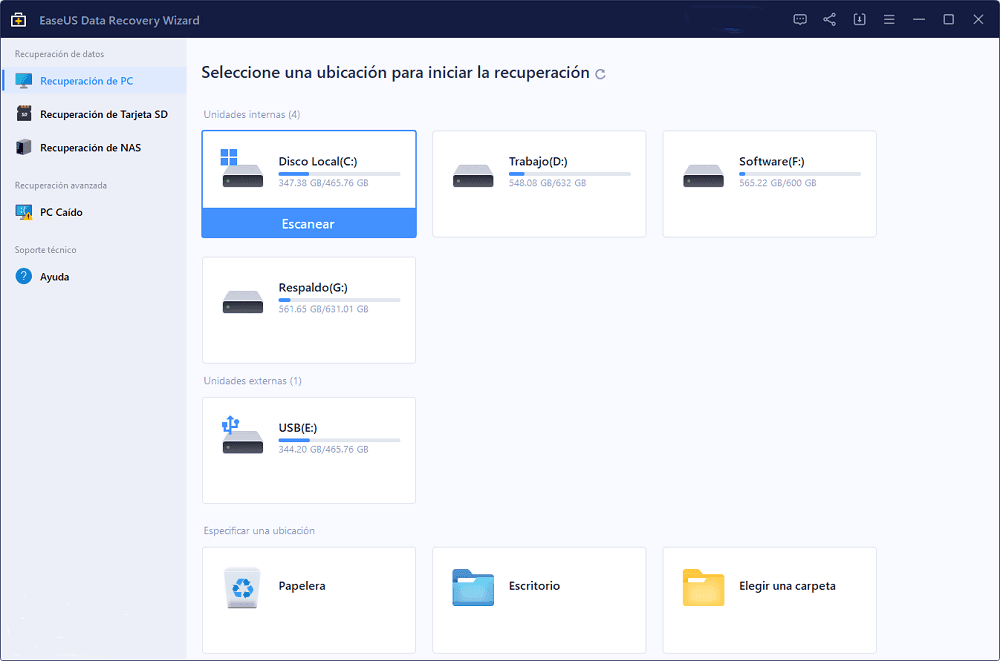1000x661 pixels.
Task: Click the Disco Local(C:) drive name
Action: (x=318, y=161)
